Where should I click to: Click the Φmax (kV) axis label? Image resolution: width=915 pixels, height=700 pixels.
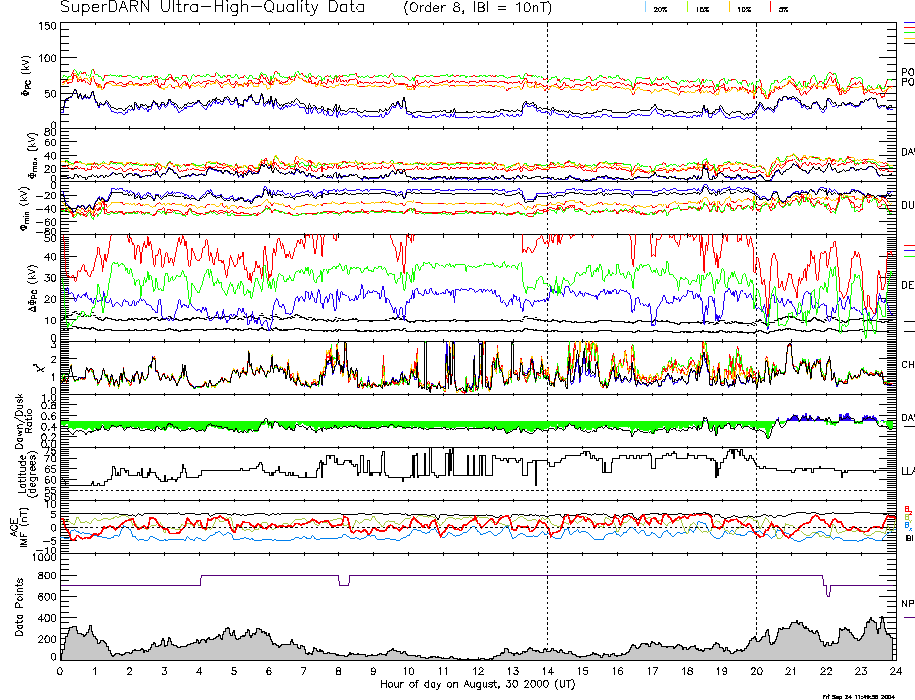coord(33,155)
